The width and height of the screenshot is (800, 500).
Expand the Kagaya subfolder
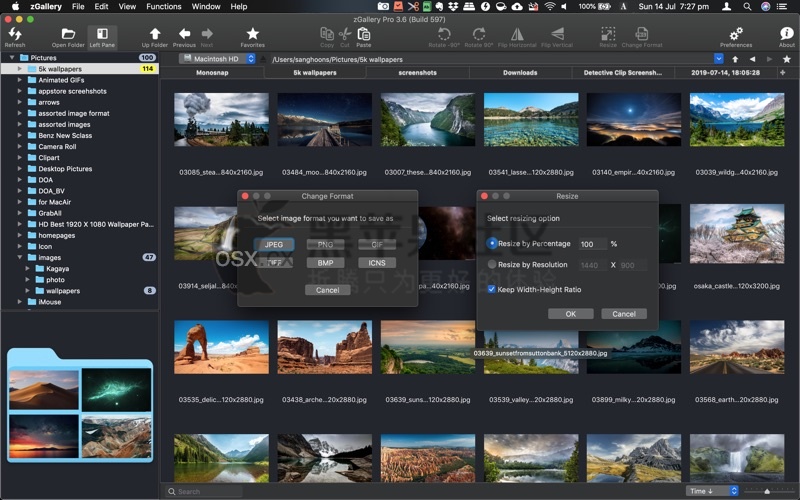pyautogui.click(x=28, y=268)
